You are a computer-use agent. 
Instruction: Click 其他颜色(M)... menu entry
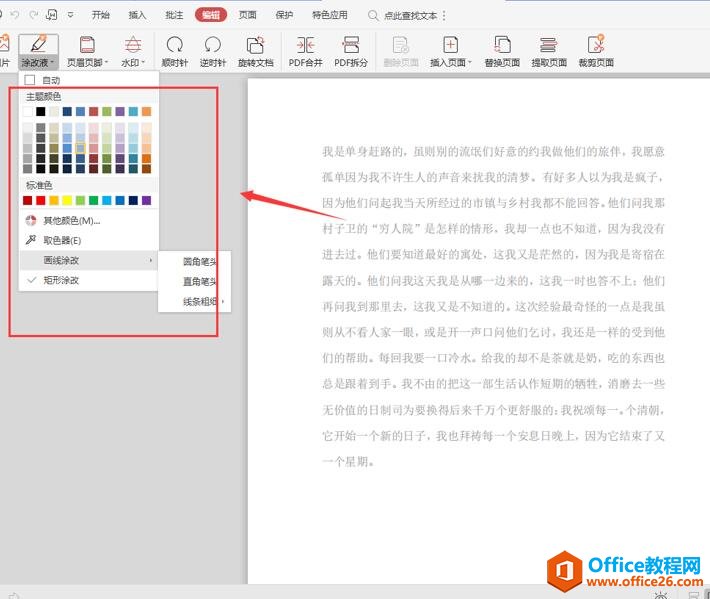pyautogui.click(x=72, y=220)
